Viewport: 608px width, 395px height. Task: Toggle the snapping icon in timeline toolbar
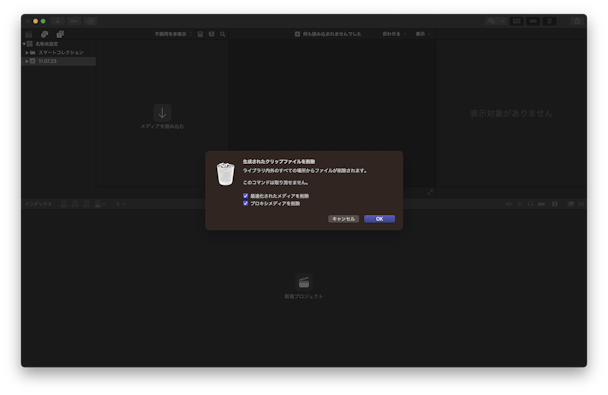point(541,204)
